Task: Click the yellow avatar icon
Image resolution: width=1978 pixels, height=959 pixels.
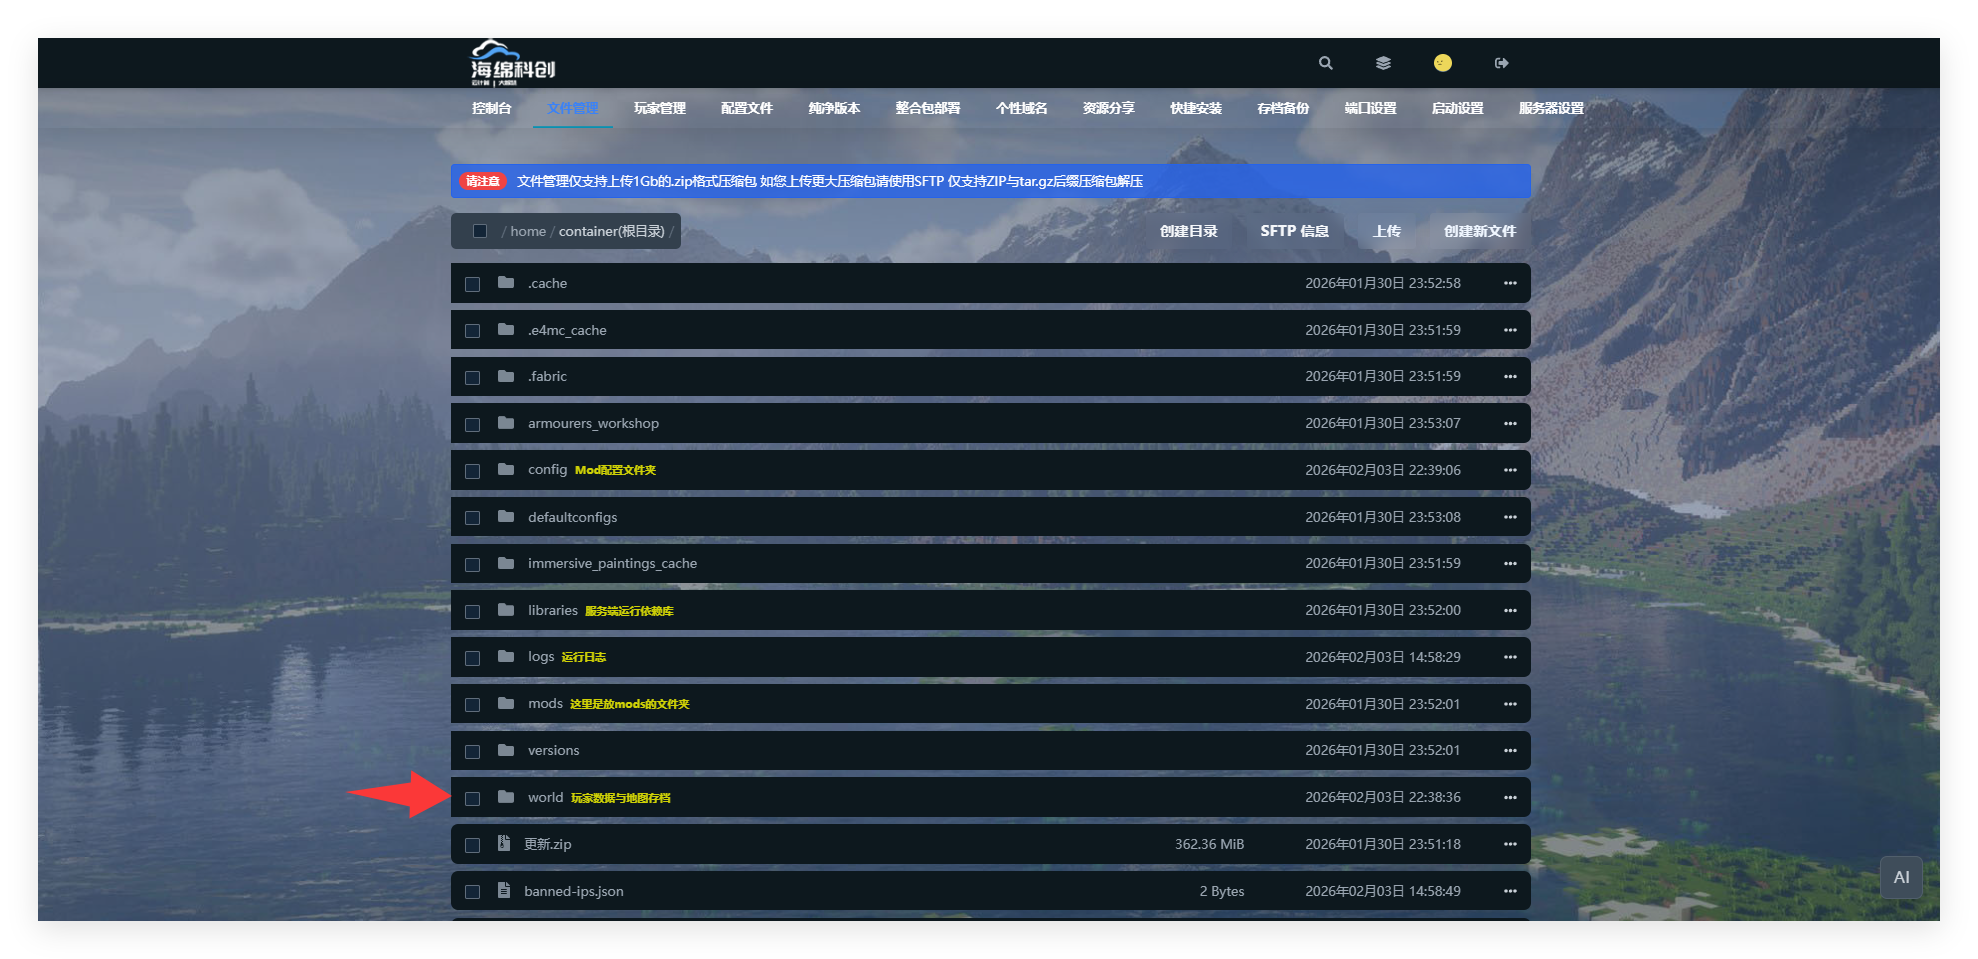Action: pos(1442,63)
